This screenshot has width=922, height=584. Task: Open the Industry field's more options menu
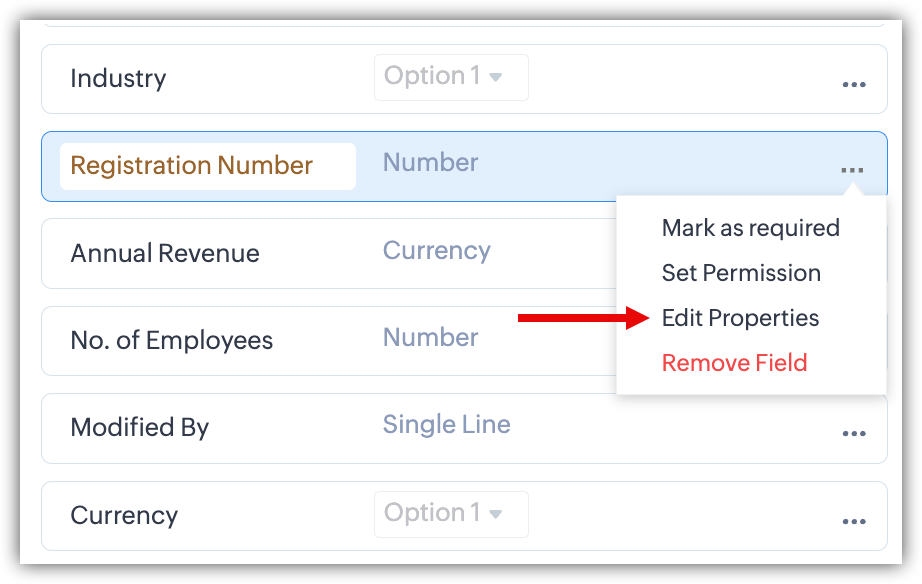[x=854, y=85]
